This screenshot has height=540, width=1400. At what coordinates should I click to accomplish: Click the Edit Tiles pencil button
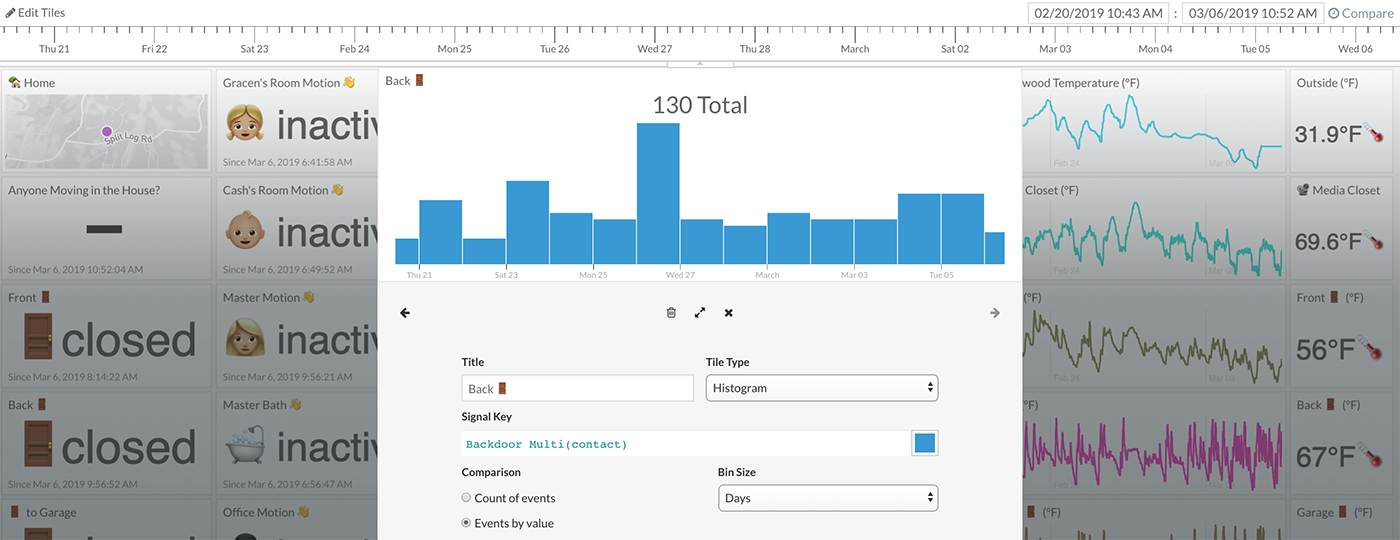pyautogui.click(x=37, y=13)
